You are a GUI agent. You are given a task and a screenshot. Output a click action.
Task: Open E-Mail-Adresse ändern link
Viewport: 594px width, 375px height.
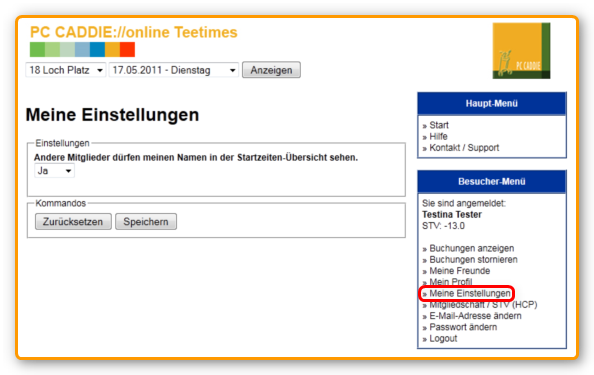point(475,316)
